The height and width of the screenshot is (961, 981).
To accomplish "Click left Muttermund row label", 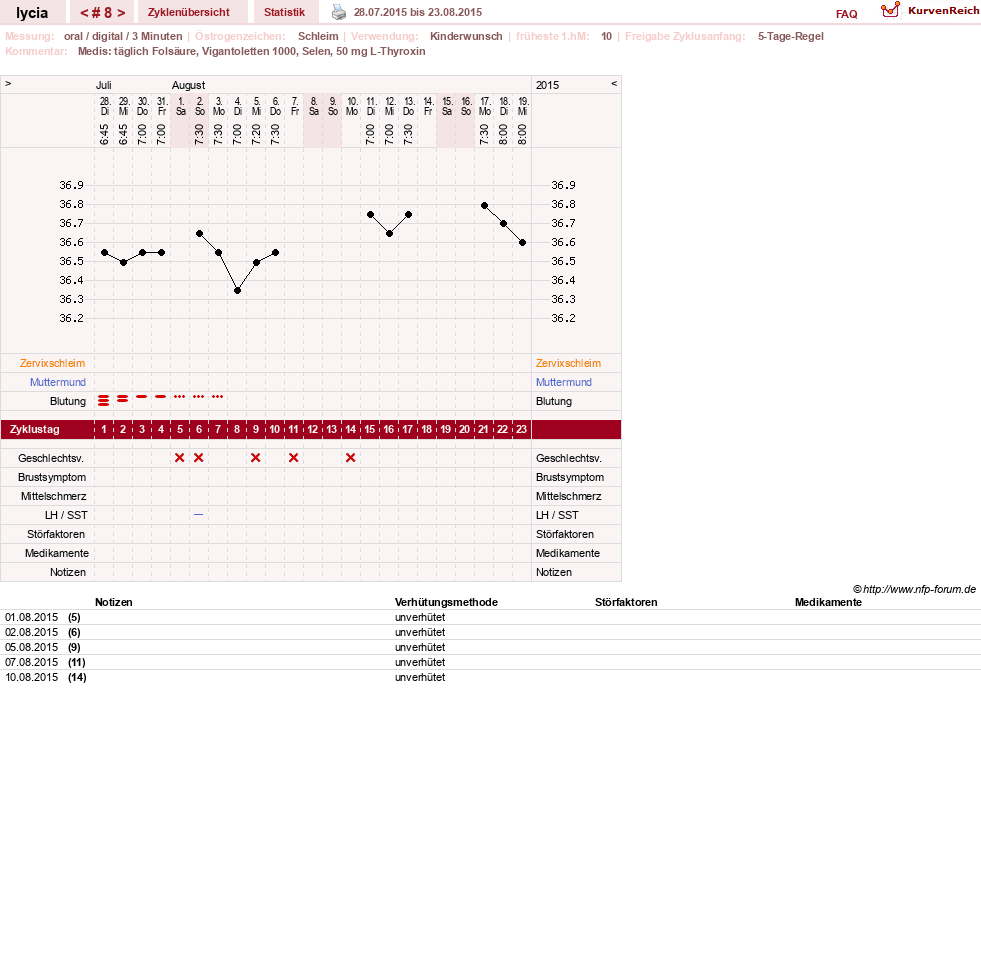I will click(x=58, y=382).
